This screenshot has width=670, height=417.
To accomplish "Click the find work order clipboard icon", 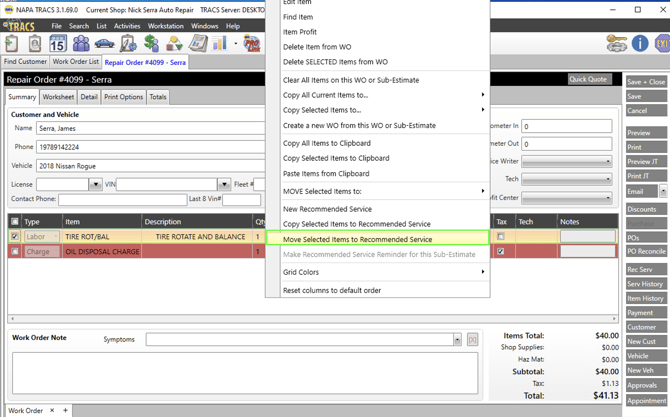I will (x=35, y=44).
